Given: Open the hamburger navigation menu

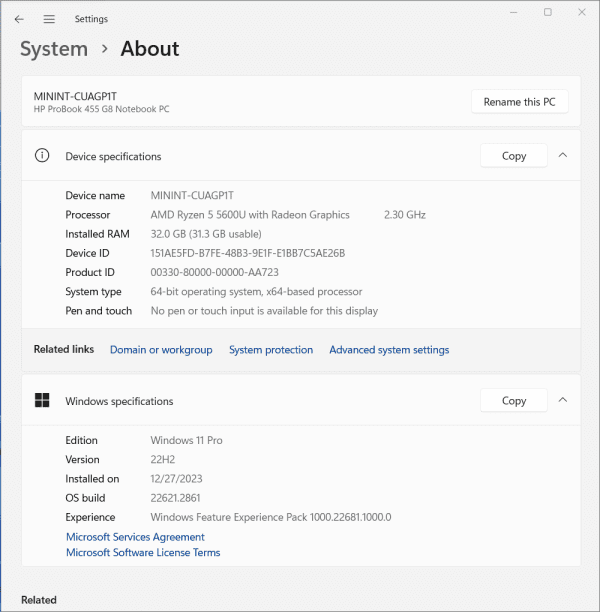Looking at the screenshot, I should (x=49, y=19).
